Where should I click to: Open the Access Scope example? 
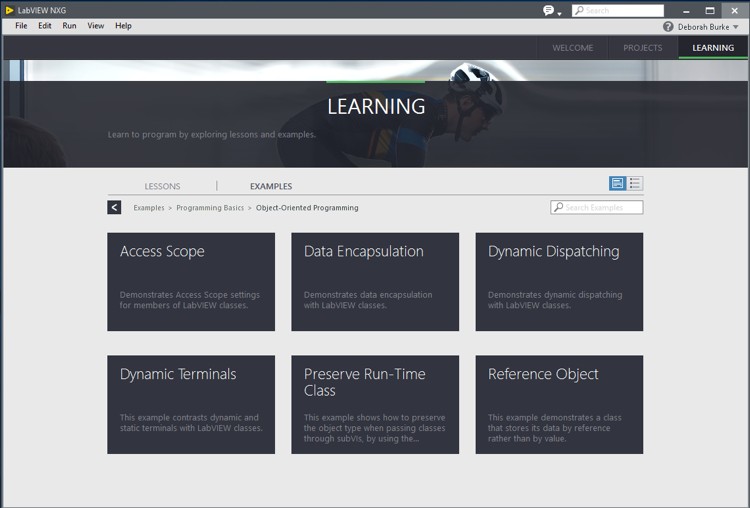[191, 282]
